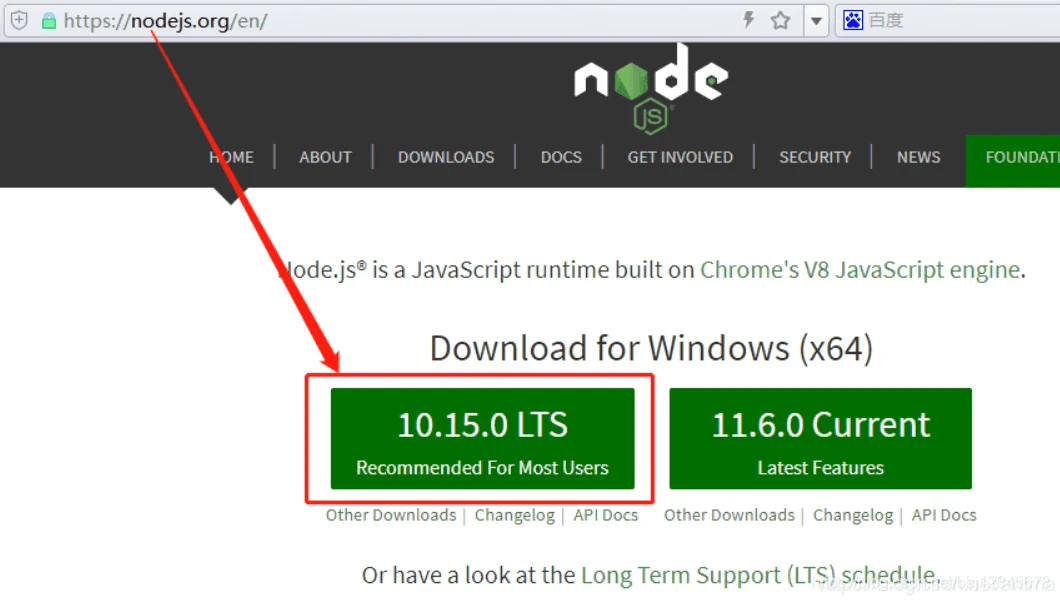Open the DOCS nav item
Image resolution: width=1060 pixels, height=601 pixels.
tap(561, 158)
